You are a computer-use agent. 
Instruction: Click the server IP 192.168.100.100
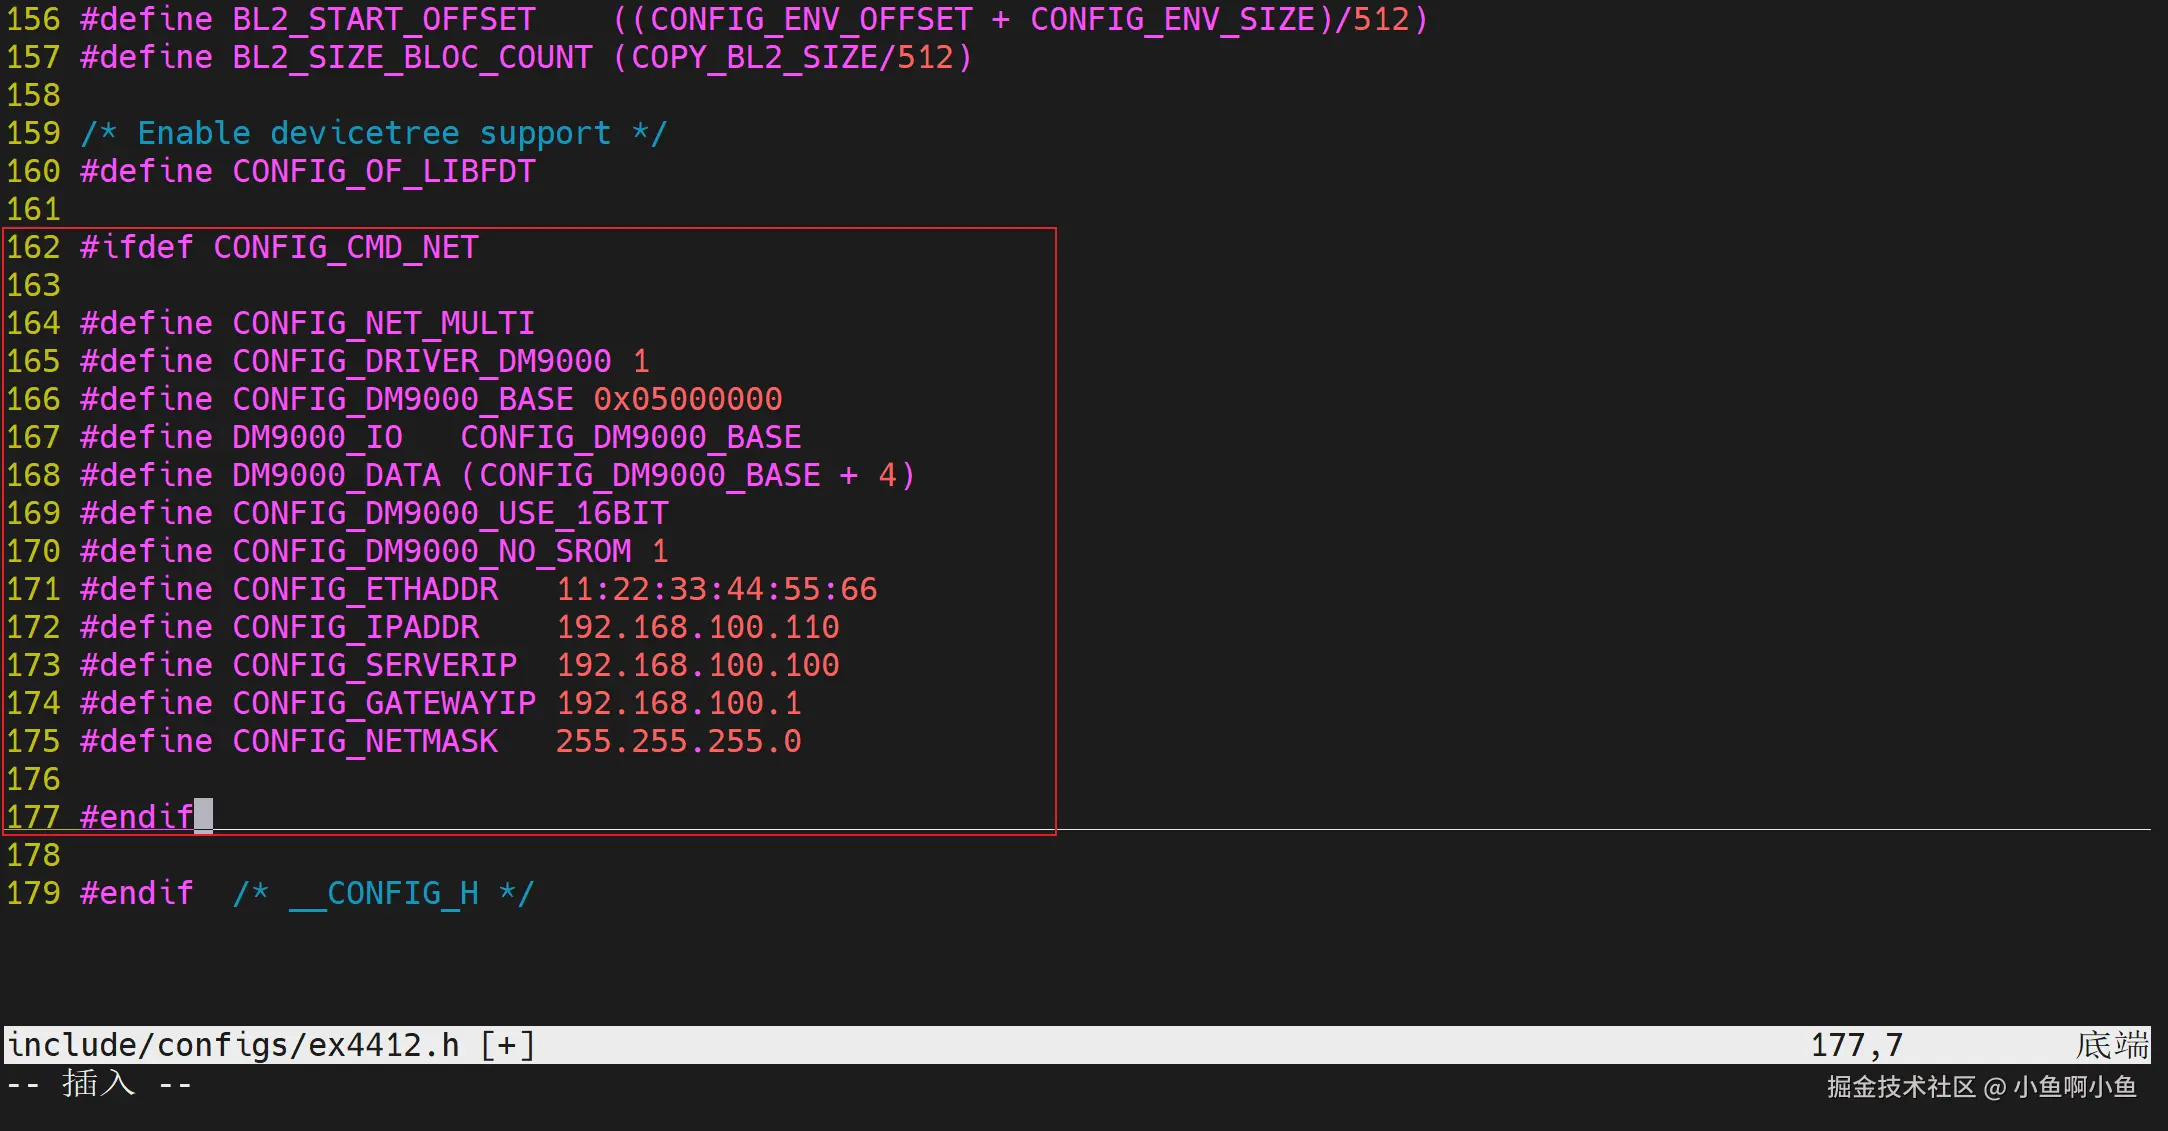click(x=697, y=665)
